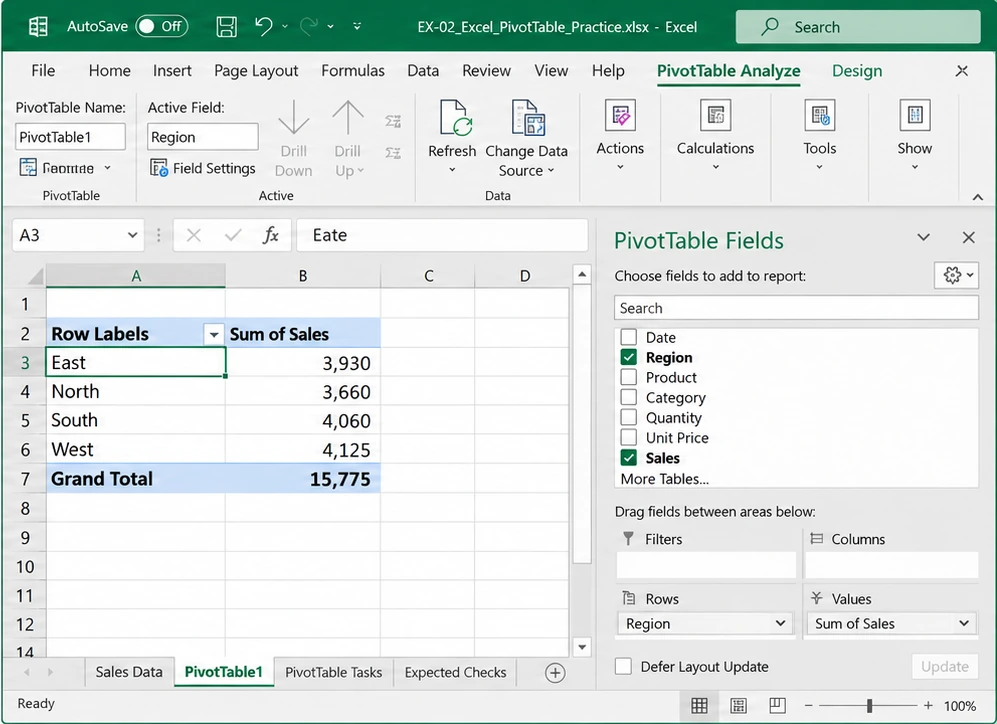Open the PivotTable Options dropdown
This screenshot has width=997, height=724.
point(65,168)
